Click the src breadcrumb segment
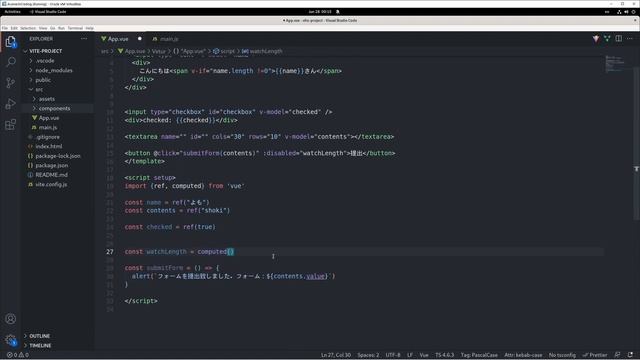 (x=105, y=51)
